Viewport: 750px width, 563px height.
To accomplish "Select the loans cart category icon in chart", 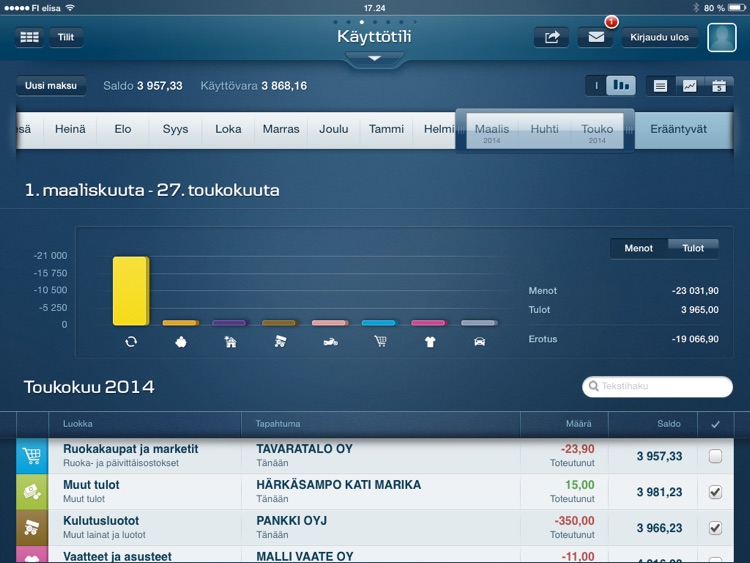I will pyautogui.click(x=280, y=342).
